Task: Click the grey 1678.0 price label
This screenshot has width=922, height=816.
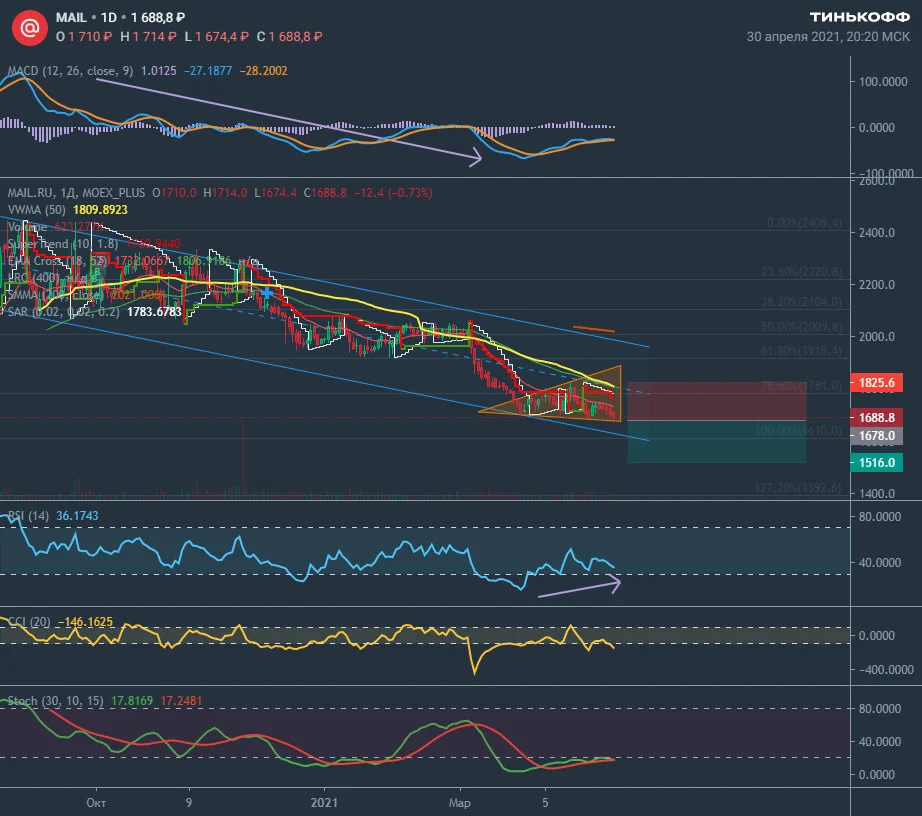Action: 877,436
